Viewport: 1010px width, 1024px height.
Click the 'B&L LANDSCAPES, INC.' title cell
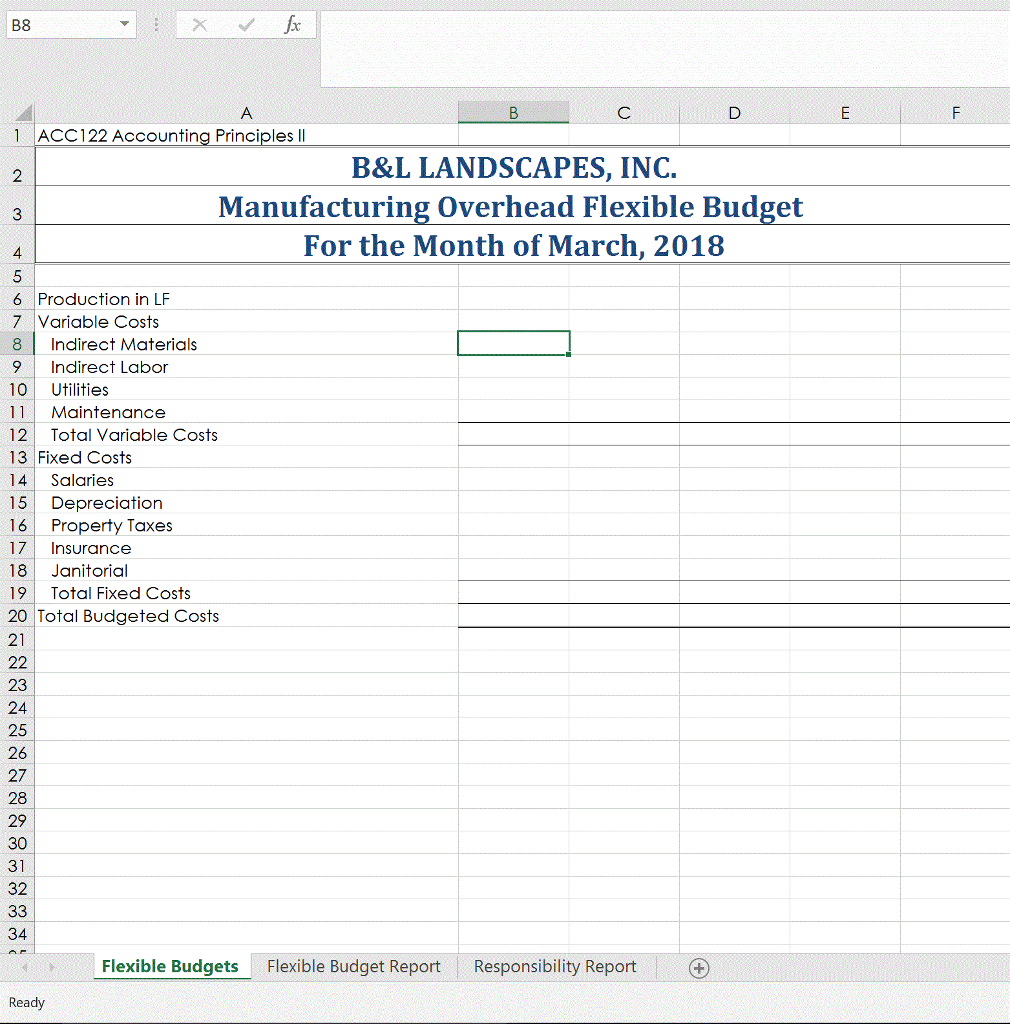click(522, 167)
